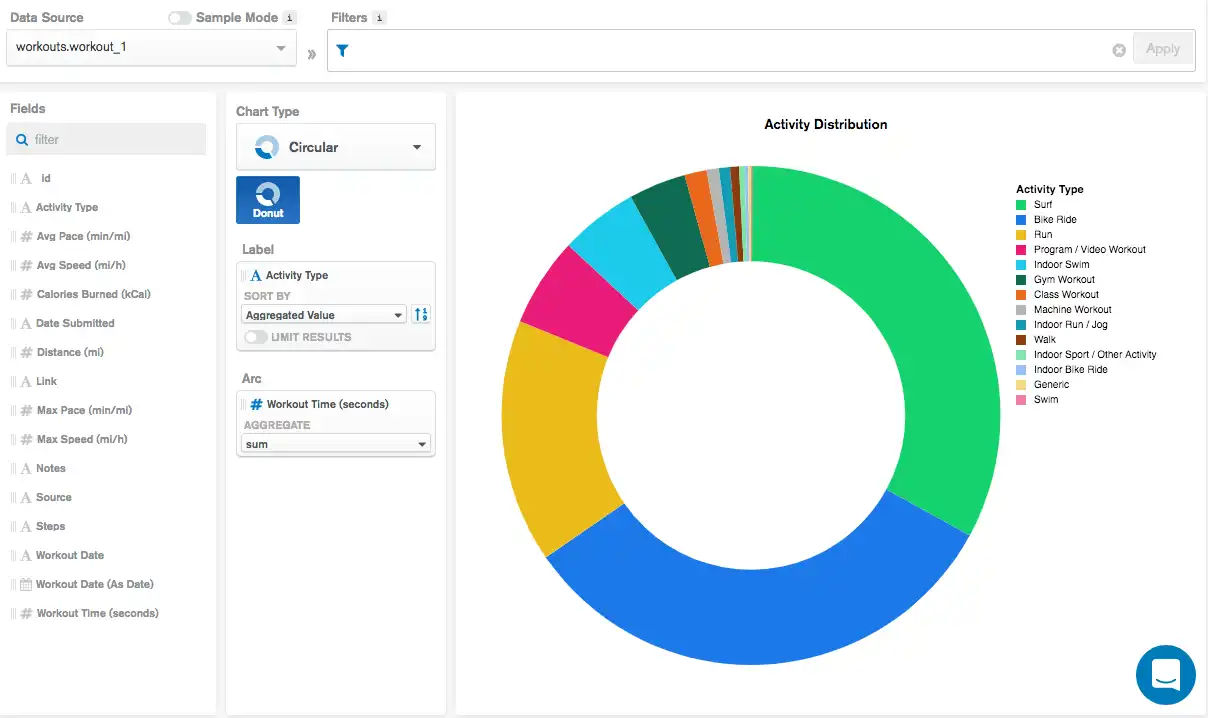Click the blue filter funnel icon
Viewport: 1208px width, 718px height.
coord(342,49)
